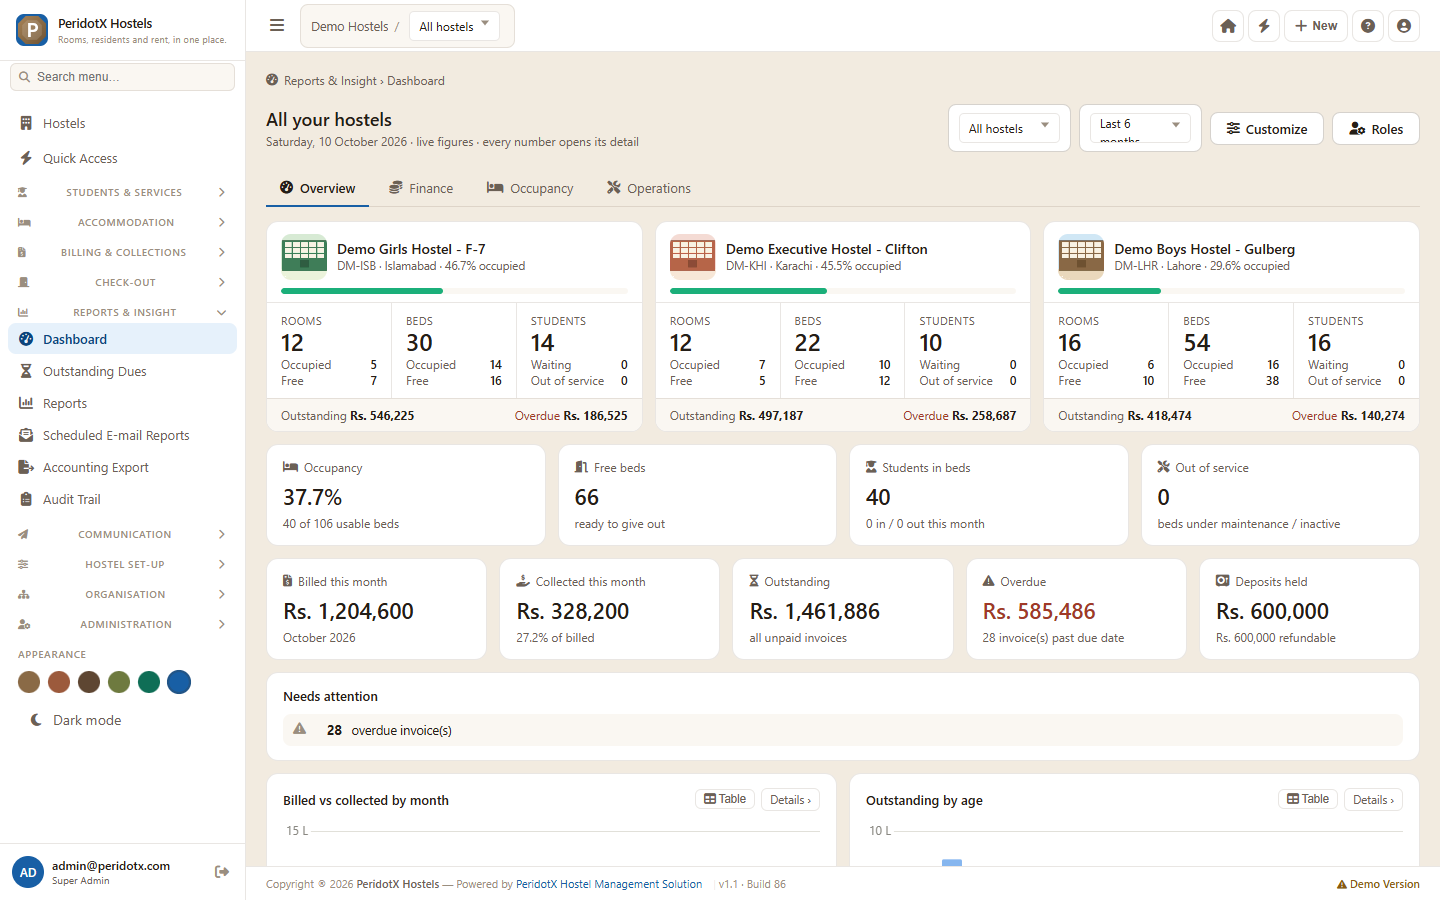This screenshot has width=1440, height=900.
Task: Open Hostels in the sidebar
Action: click(122, 123)
